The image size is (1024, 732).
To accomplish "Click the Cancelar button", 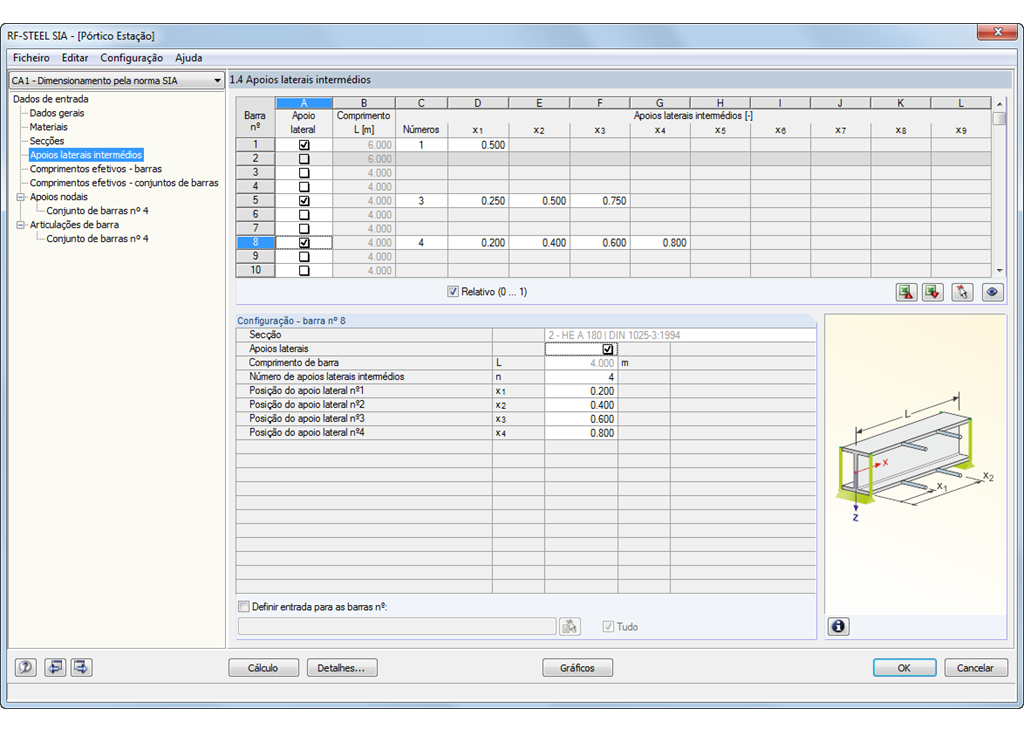I will pyautogui.click(x=976, y=668).
